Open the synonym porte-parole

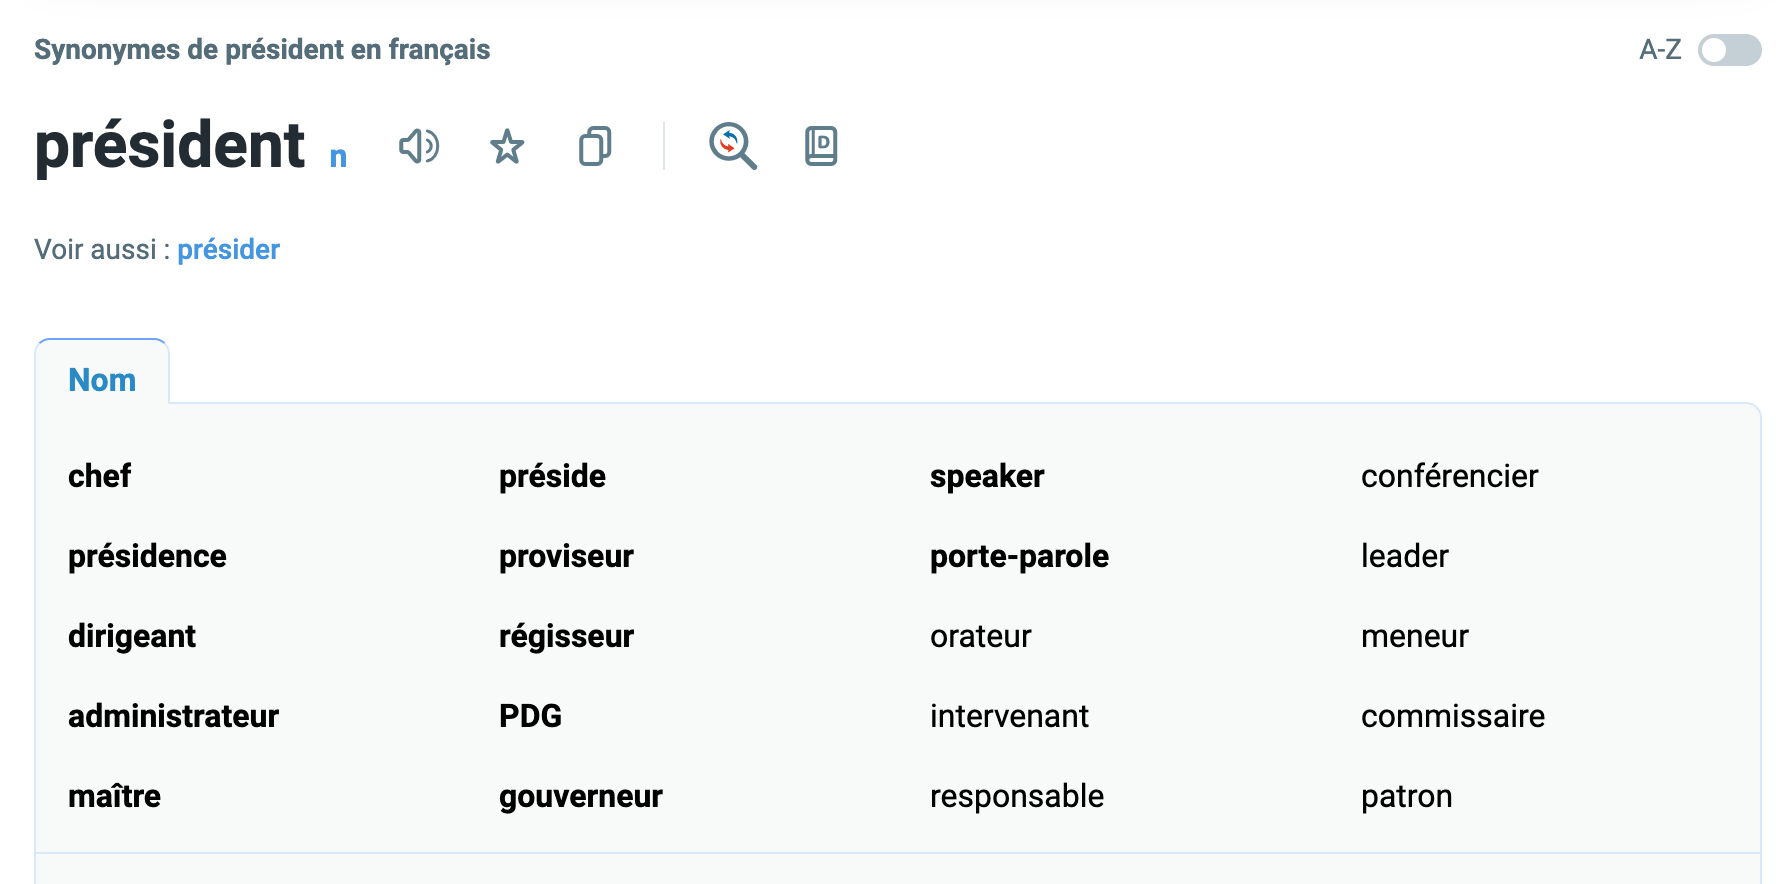[1019, 556]
